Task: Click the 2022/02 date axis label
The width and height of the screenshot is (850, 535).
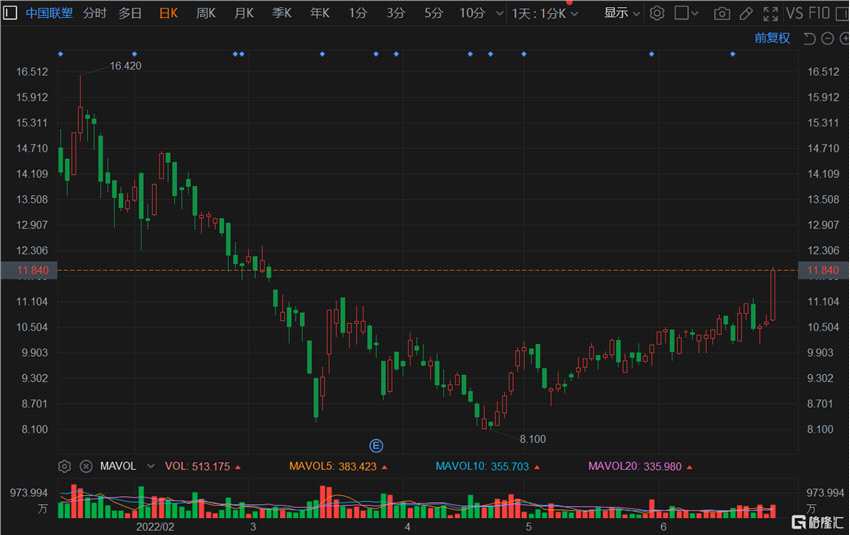Action: (155, 526)
